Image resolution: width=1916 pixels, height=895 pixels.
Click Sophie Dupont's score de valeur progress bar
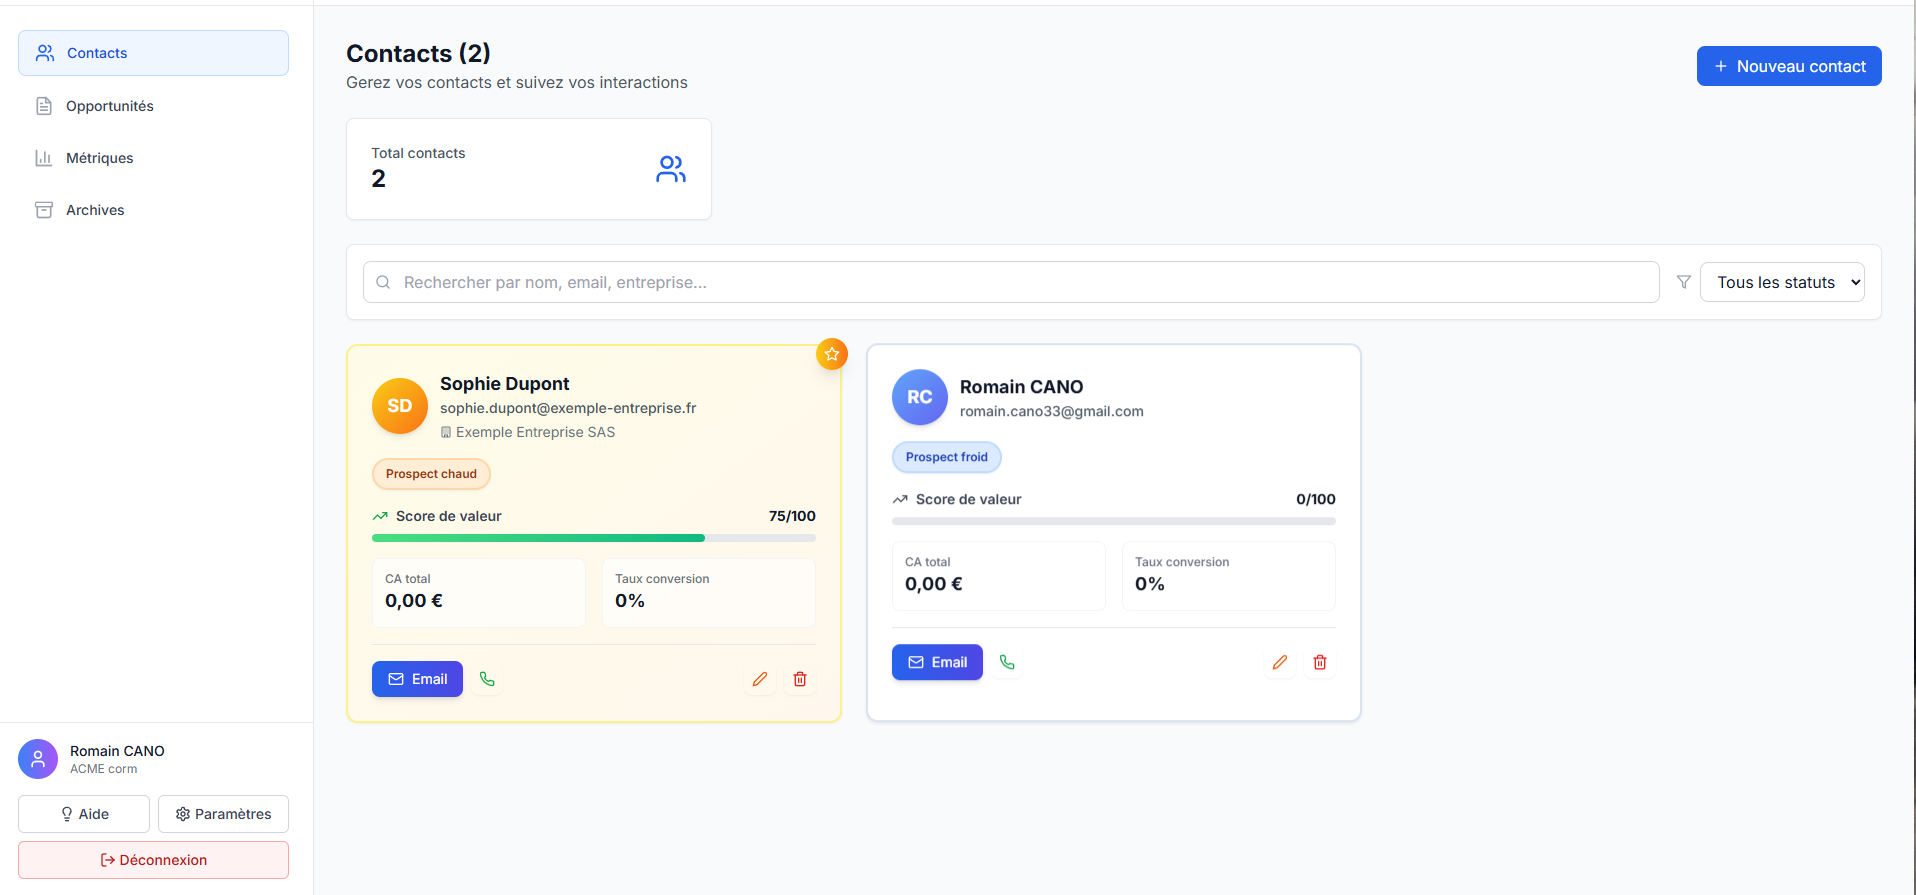594,538
